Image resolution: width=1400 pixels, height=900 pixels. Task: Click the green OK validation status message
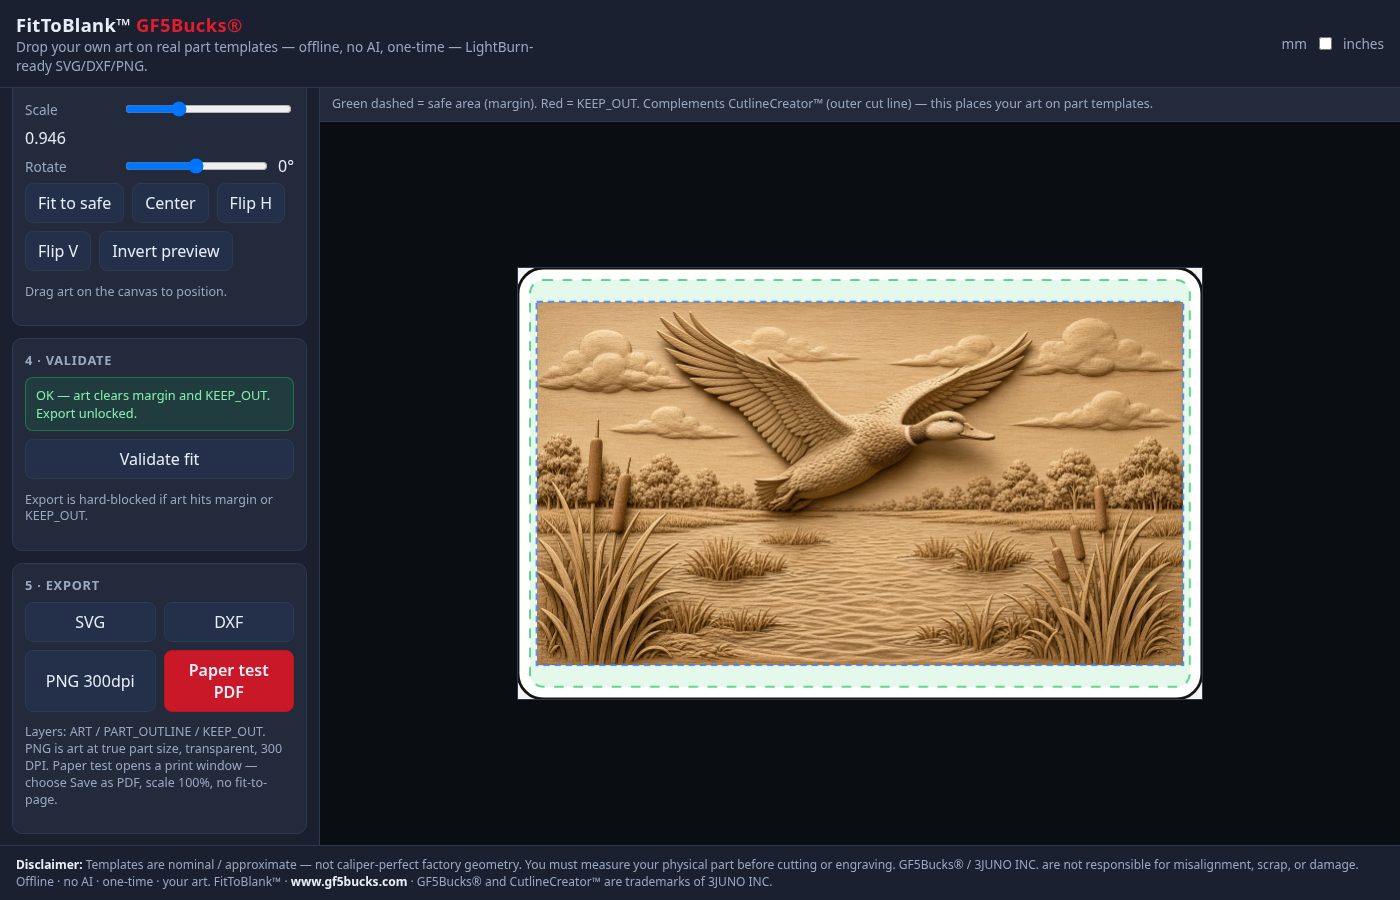pos(159,404)
